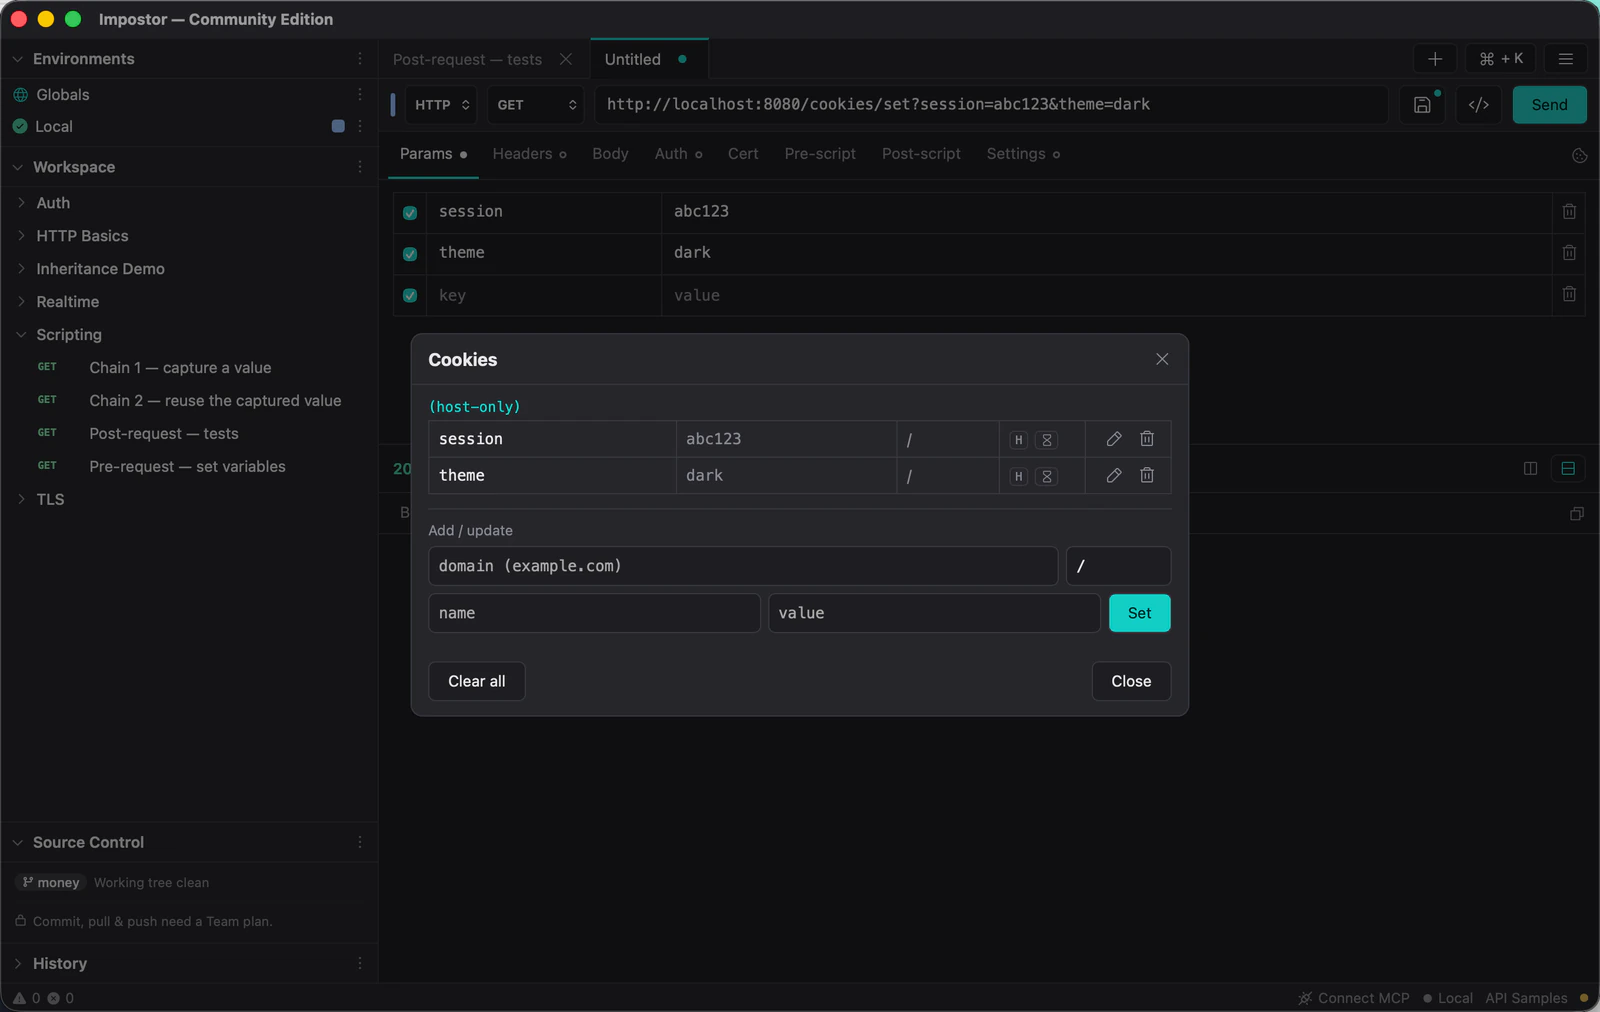Open the Local environment options menu

[x=360, y=127]
